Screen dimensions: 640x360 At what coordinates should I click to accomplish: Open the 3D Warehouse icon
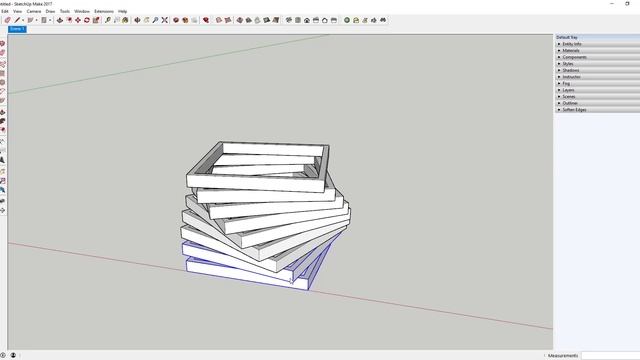[176, 20]
